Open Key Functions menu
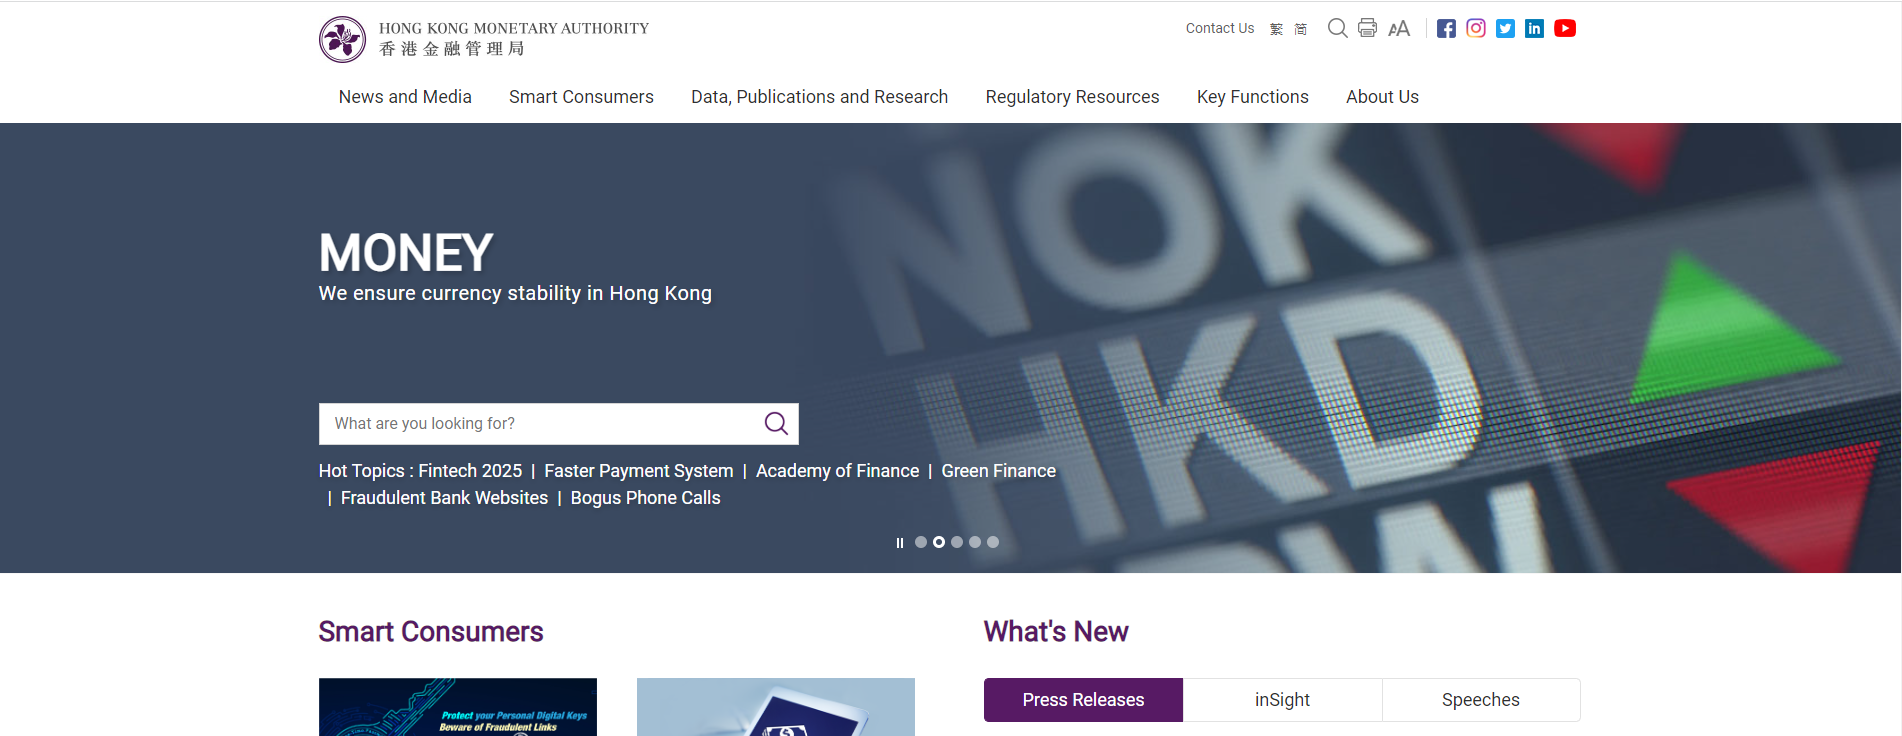The height and width of the screenshot is (736, 1902). click(1252, 97)
